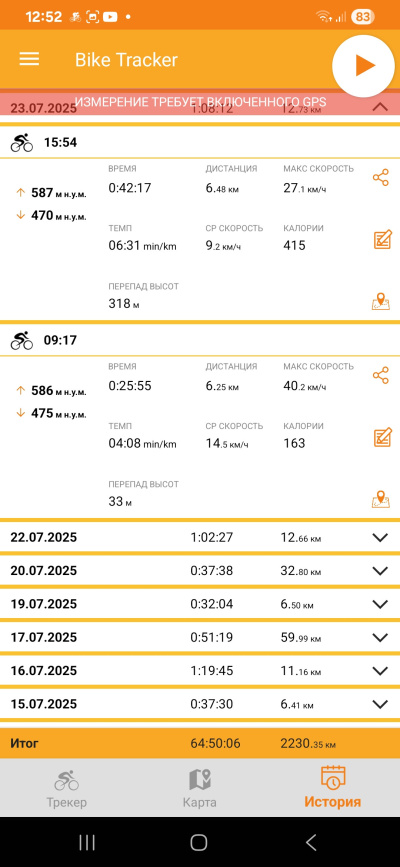Select the История tab
The image size is (400, 867).
pyautogui.click(x=333, y=788)
